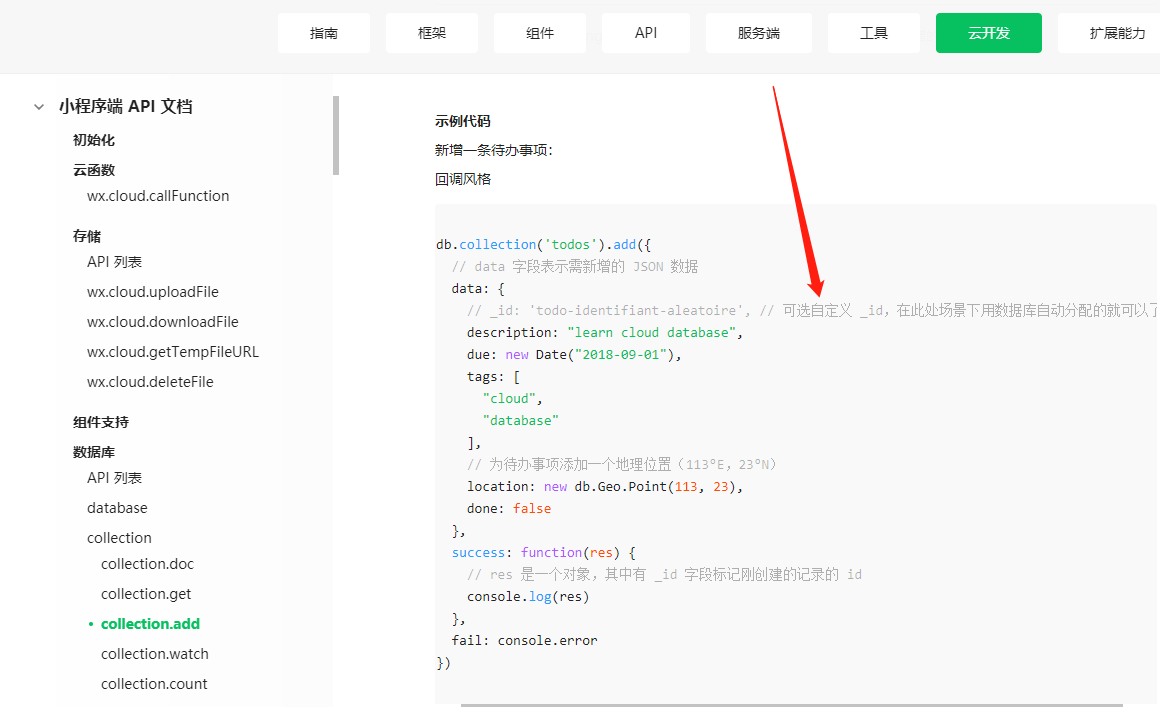Open collection.get documentation
Image resolution: width=1160 pixels, height=707 pixels.
coord(146,594)
